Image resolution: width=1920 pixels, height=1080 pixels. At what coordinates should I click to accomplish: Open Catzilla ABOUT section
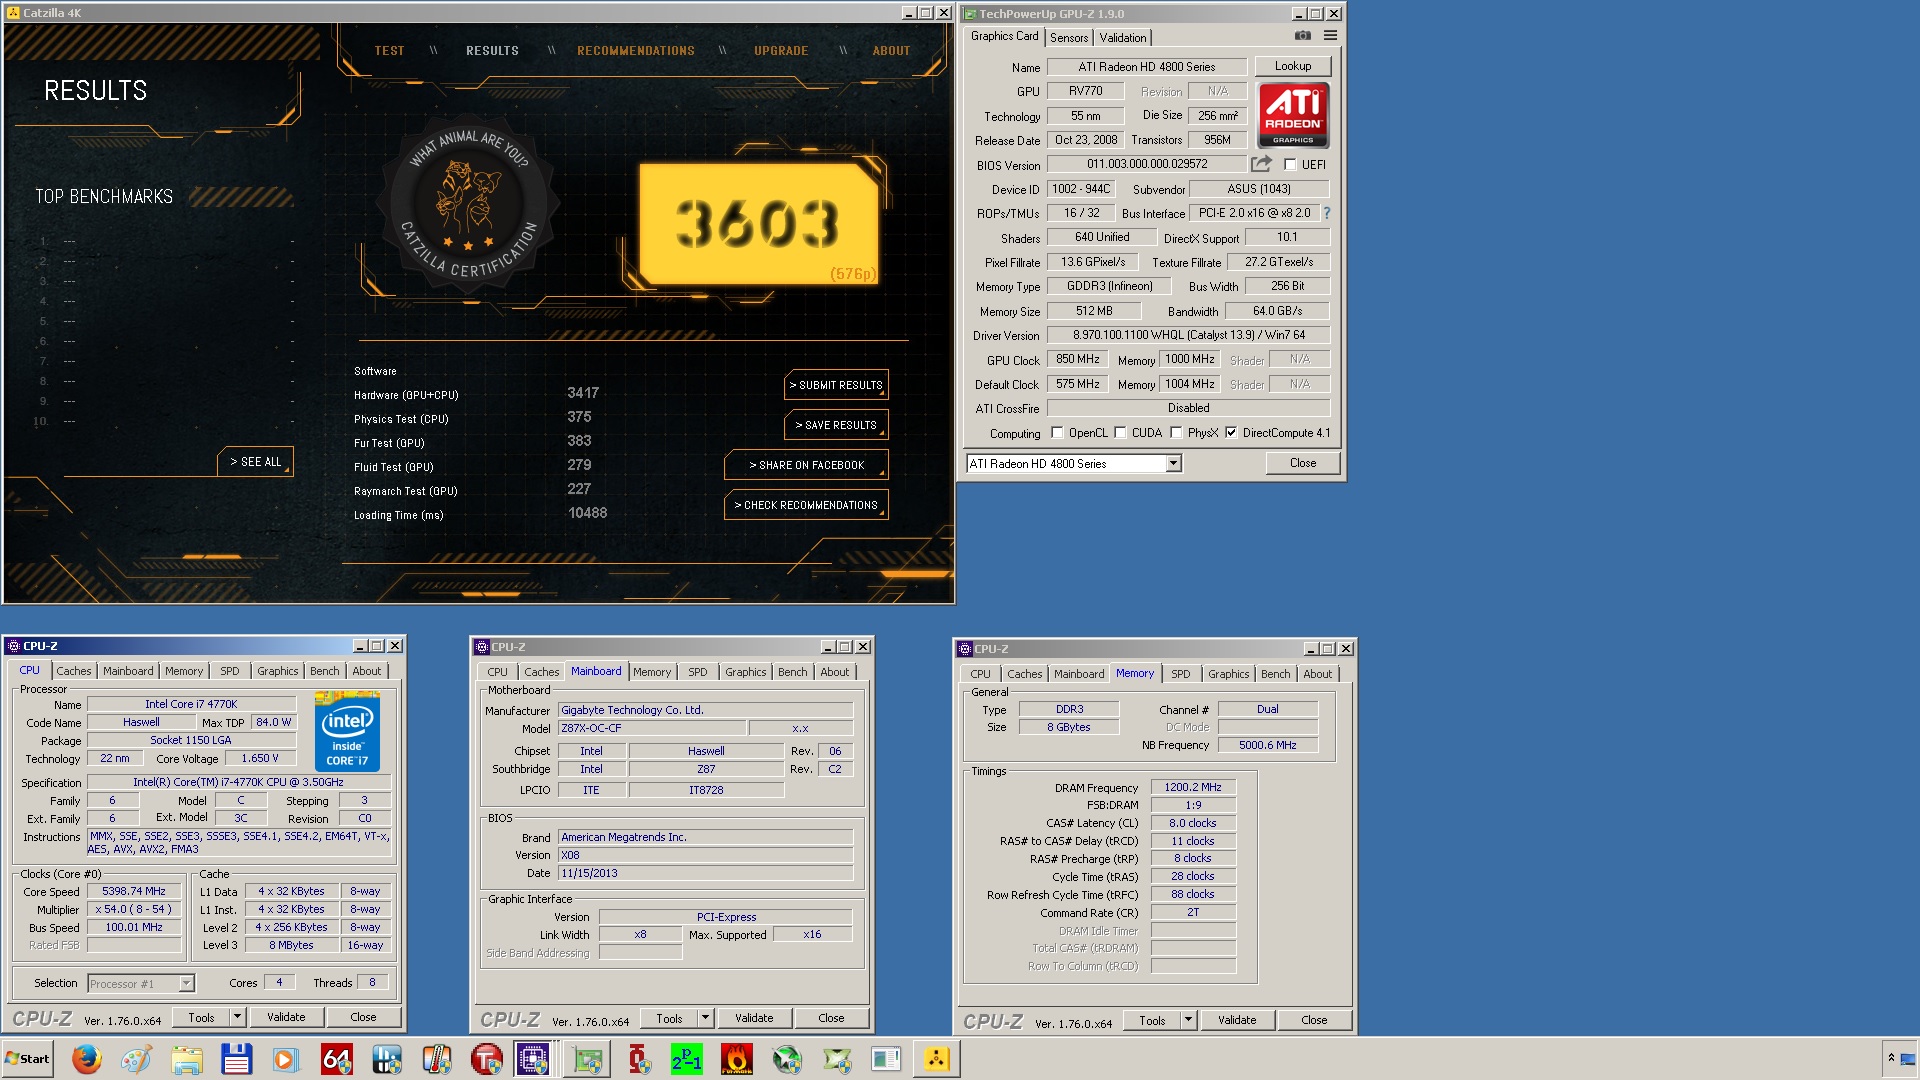pos(891,51)
